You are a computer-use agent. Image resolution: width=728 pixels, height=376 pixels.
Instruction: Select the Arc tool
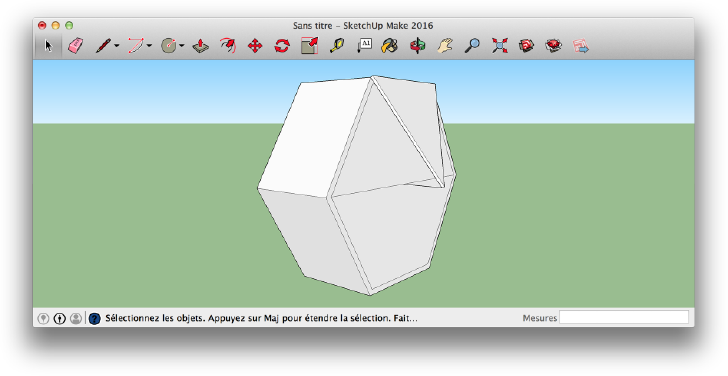click(x=136, y=45)
